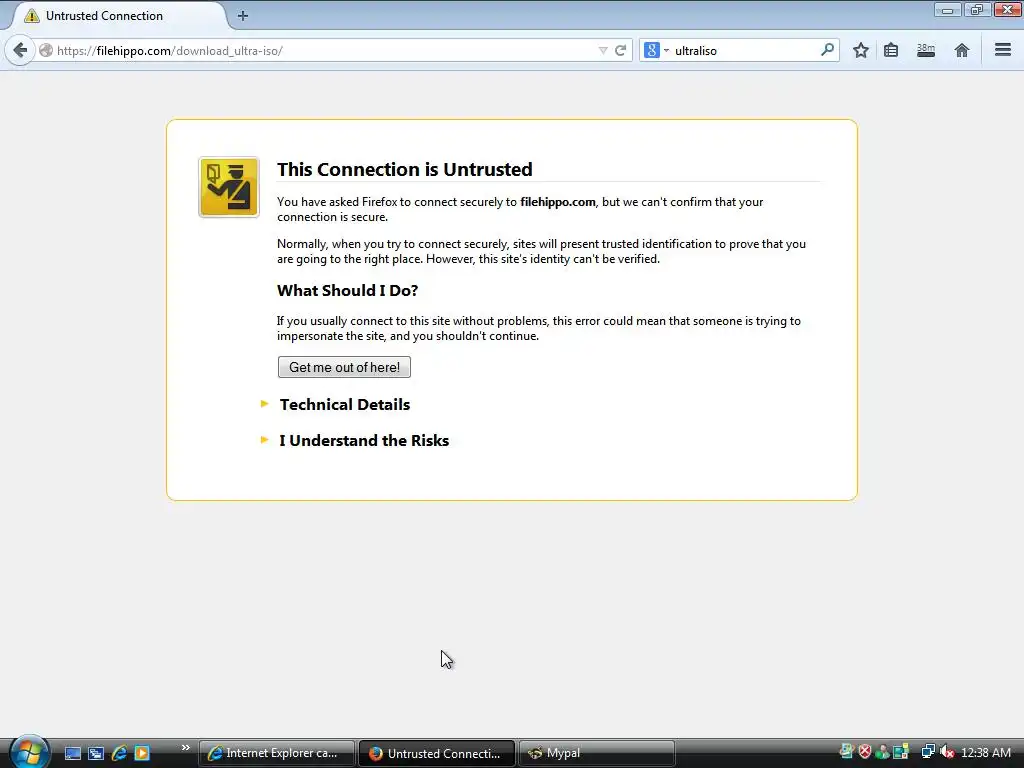The height and width of the screenshot is (768, 1024).
Task: Bookmark this page with the star icon
Action: click(x=861, y=50)
